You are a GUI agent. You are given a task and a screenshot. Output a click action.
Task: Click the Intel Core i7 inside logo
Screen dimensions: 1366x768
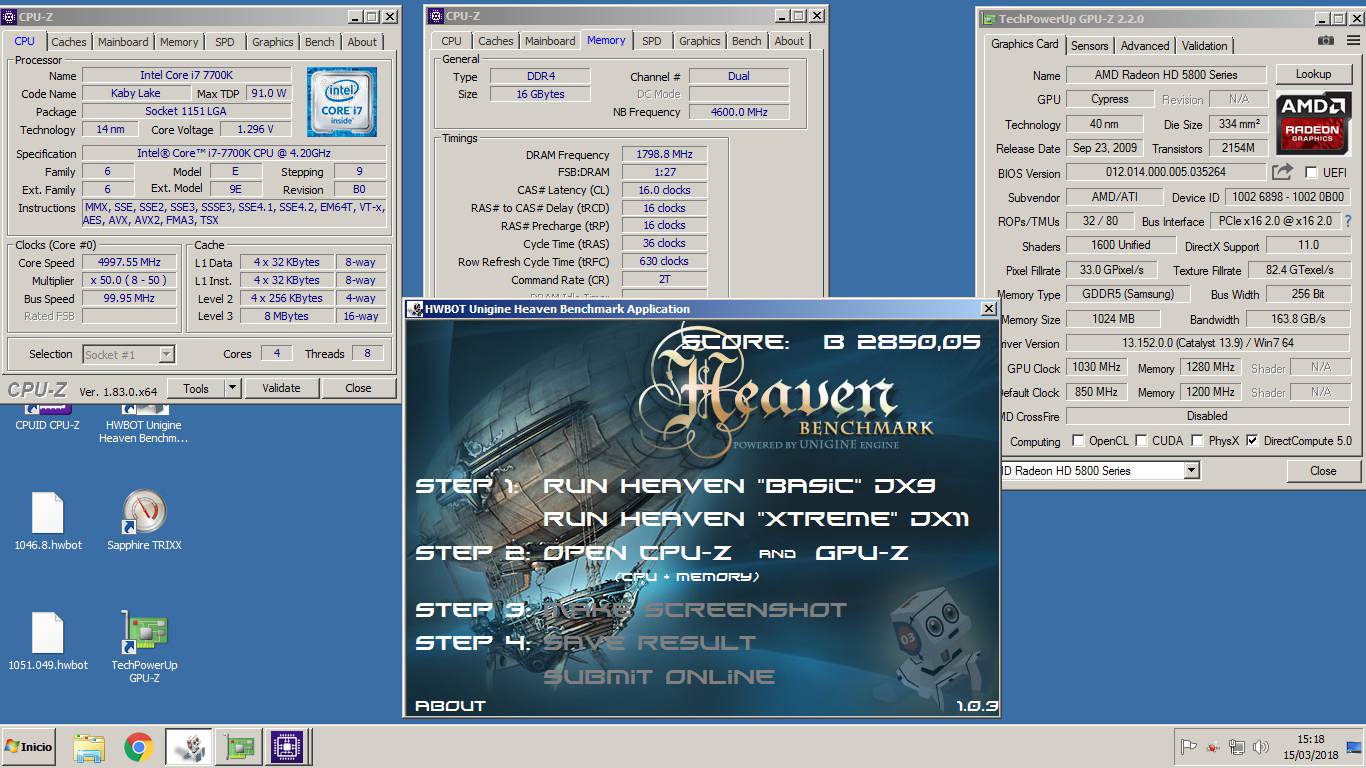pos(342,102)
